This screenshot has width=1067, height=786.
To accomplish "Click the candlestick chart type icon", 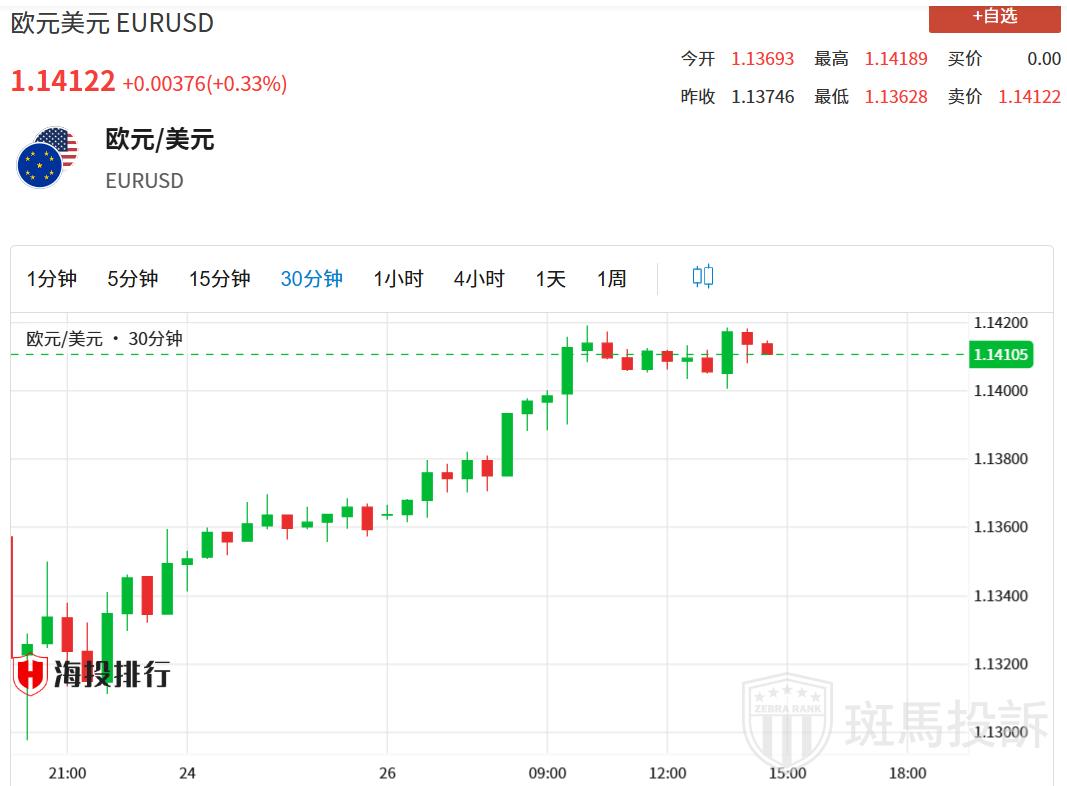I will tap(702, 277).
